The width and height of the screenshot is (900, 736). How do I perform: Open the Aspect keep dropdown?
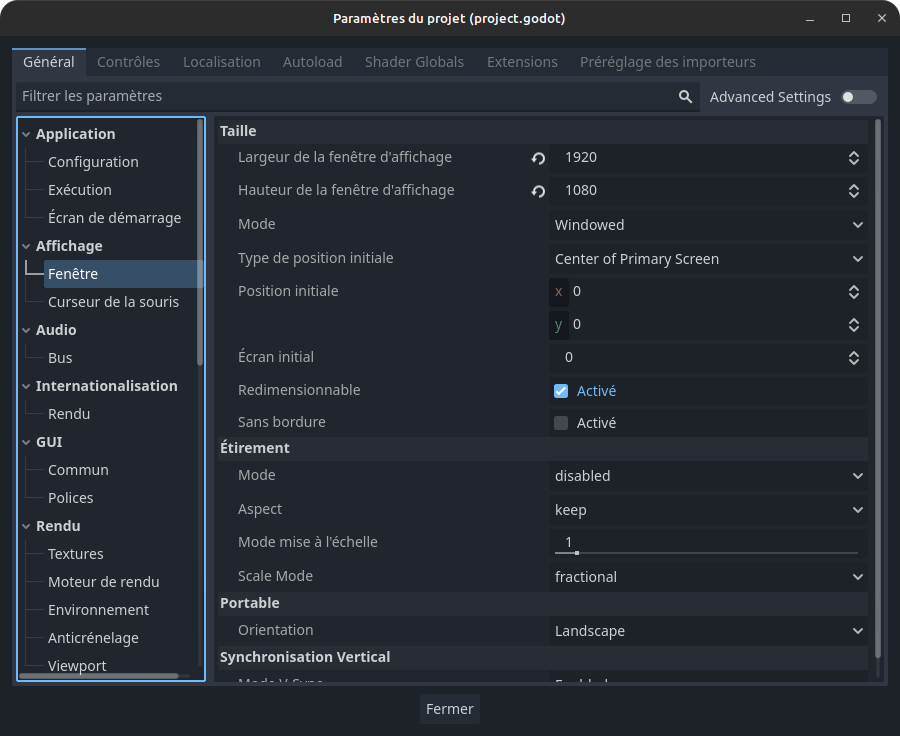708,510
